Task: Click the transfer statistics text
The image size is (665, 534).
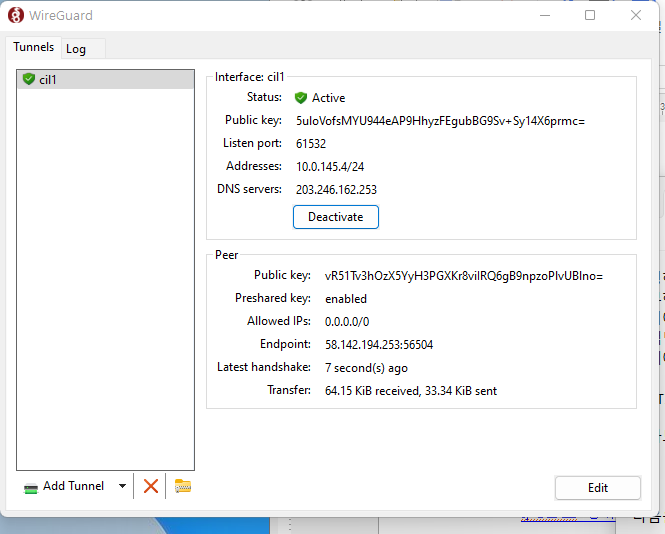Action: (411, 391)
